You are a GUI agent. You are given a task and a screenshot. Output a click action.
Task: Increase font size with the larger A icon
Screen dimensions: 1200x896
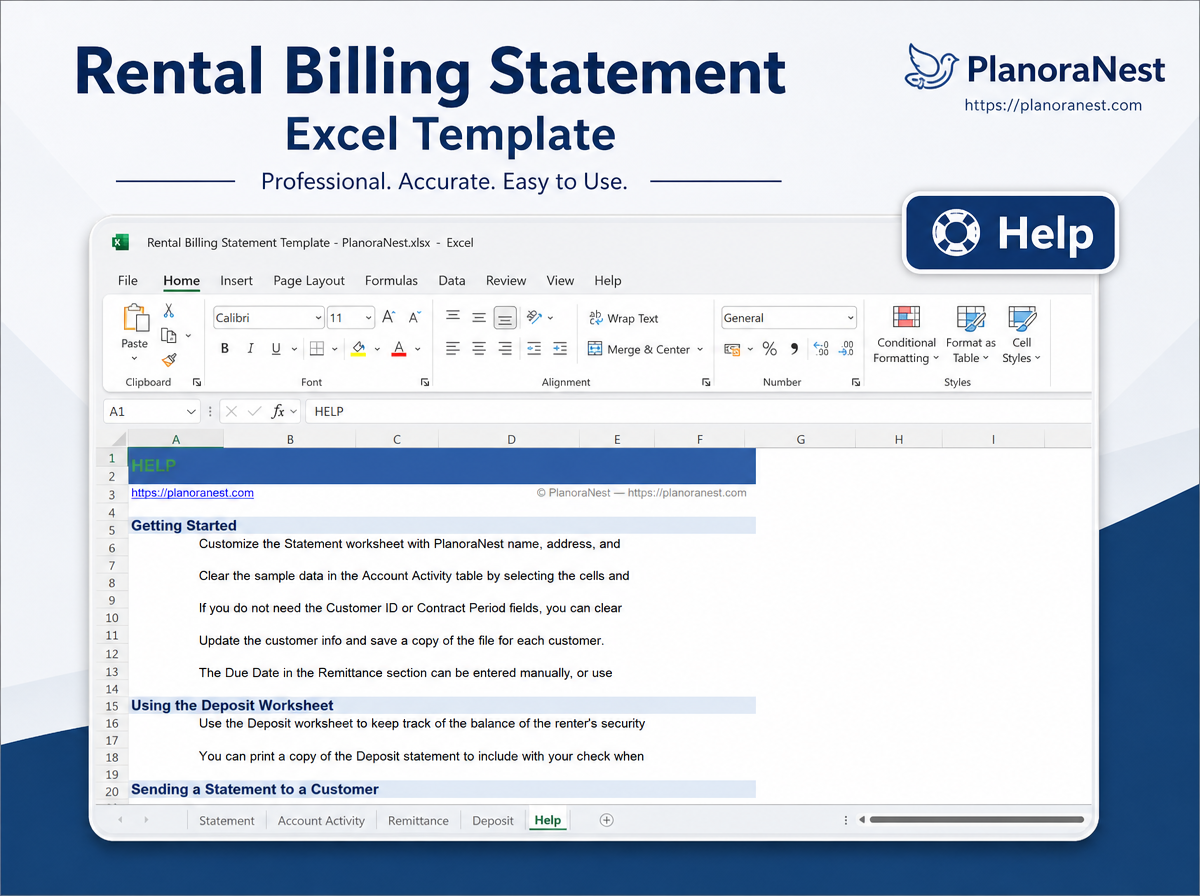click(390, 318)
